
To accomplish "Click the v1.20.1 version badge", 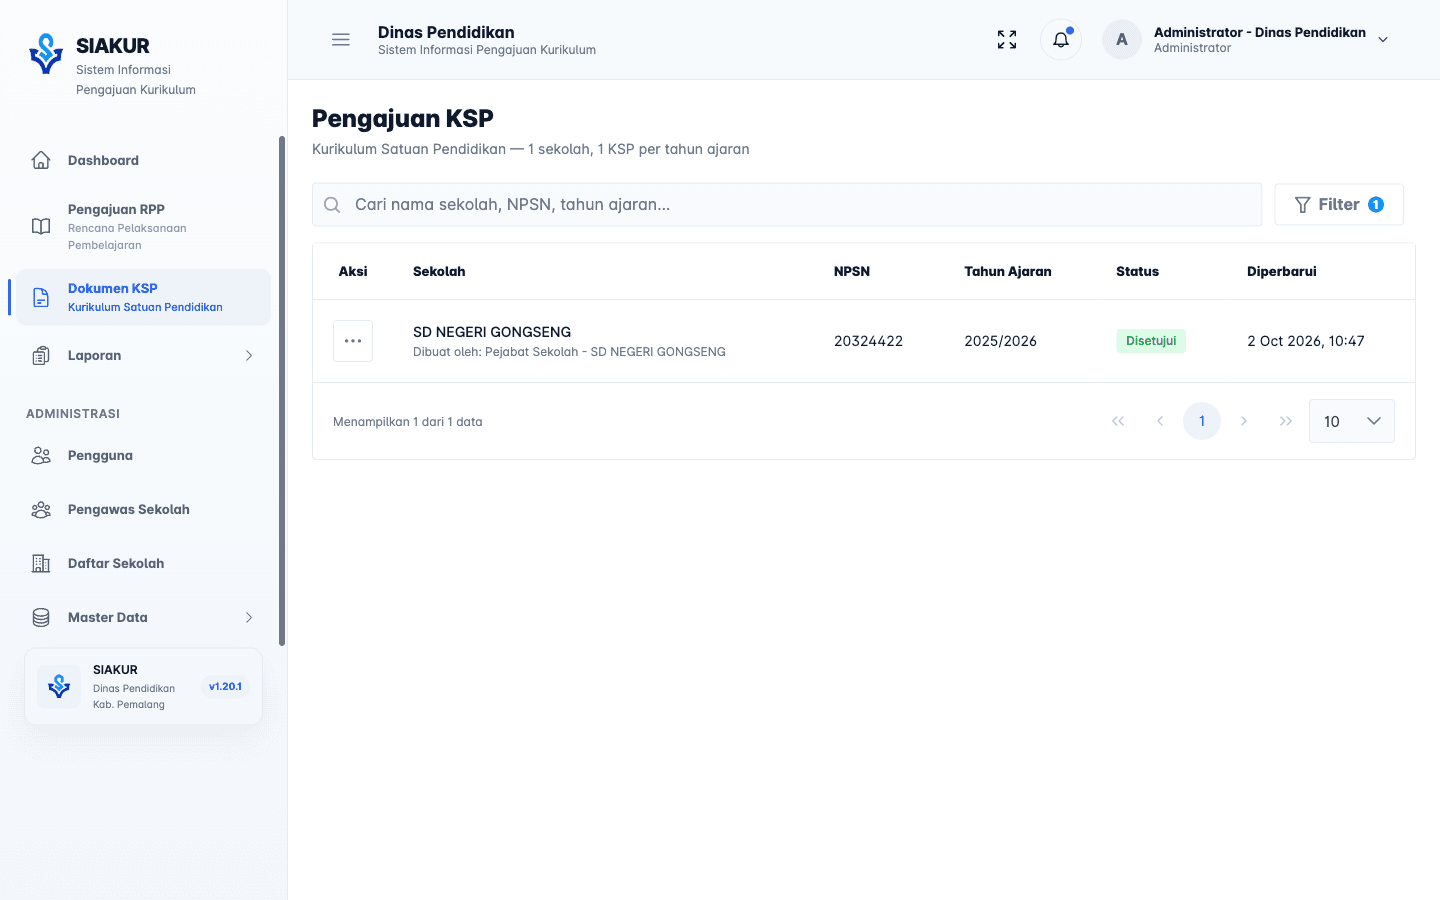I will click(x=225, y=686).
